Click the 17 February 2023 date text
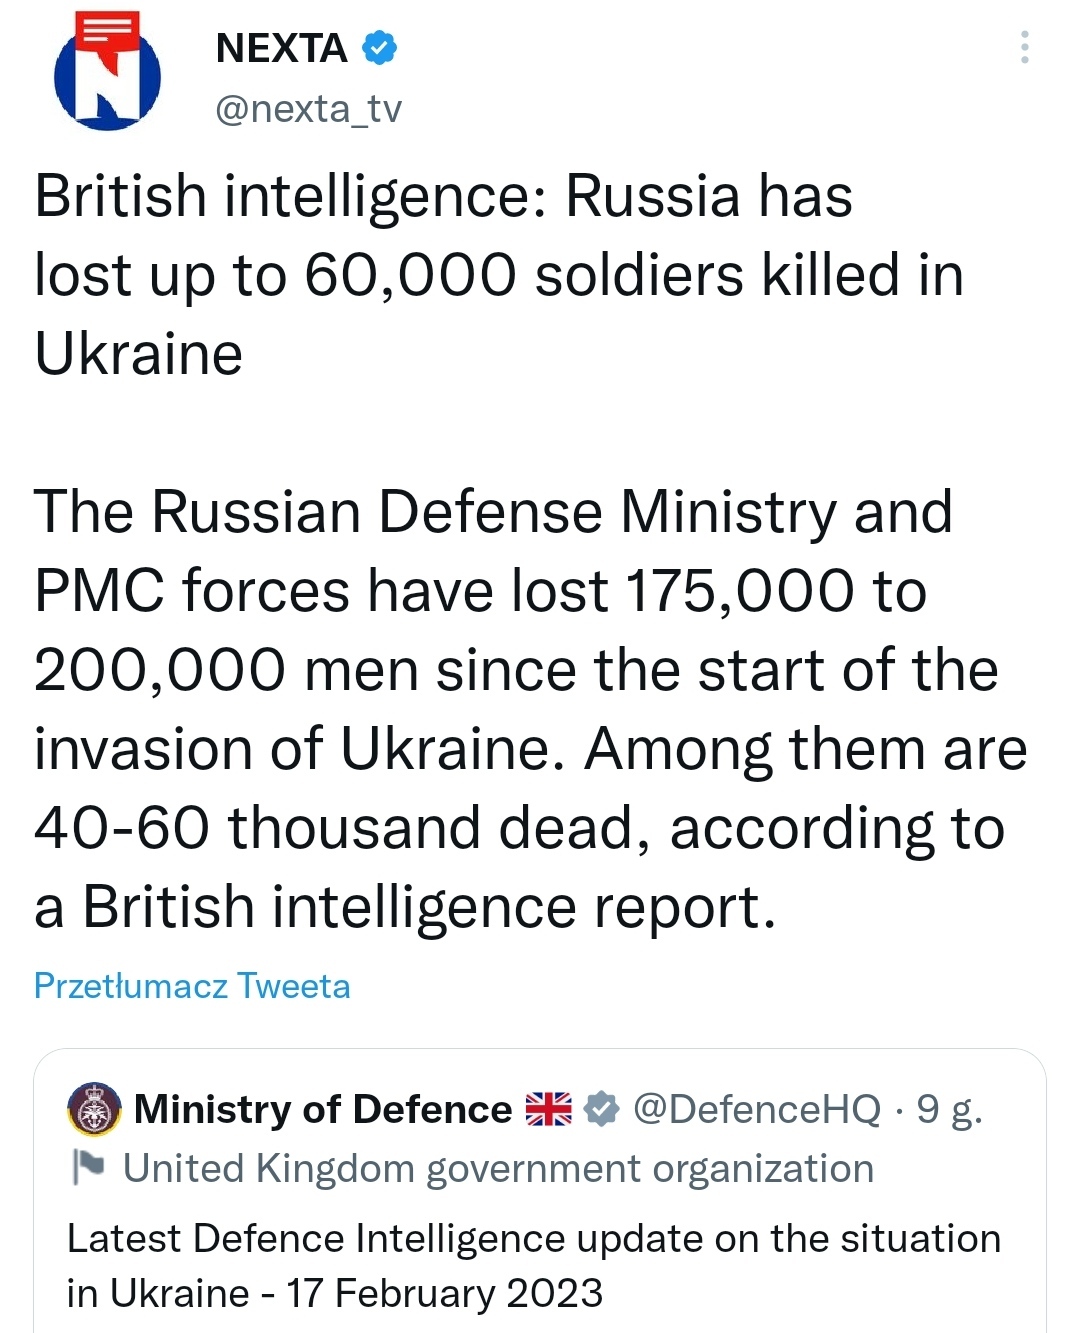This screenshot has width=1080, height=1333. [x=445, y=1293]
